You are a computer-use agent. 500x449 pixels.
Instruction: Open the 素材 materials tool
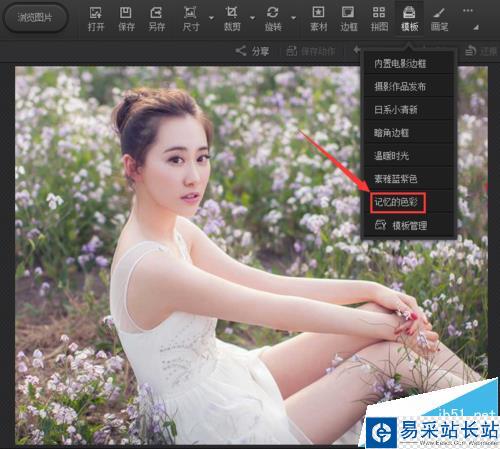(x=318, y=19)
